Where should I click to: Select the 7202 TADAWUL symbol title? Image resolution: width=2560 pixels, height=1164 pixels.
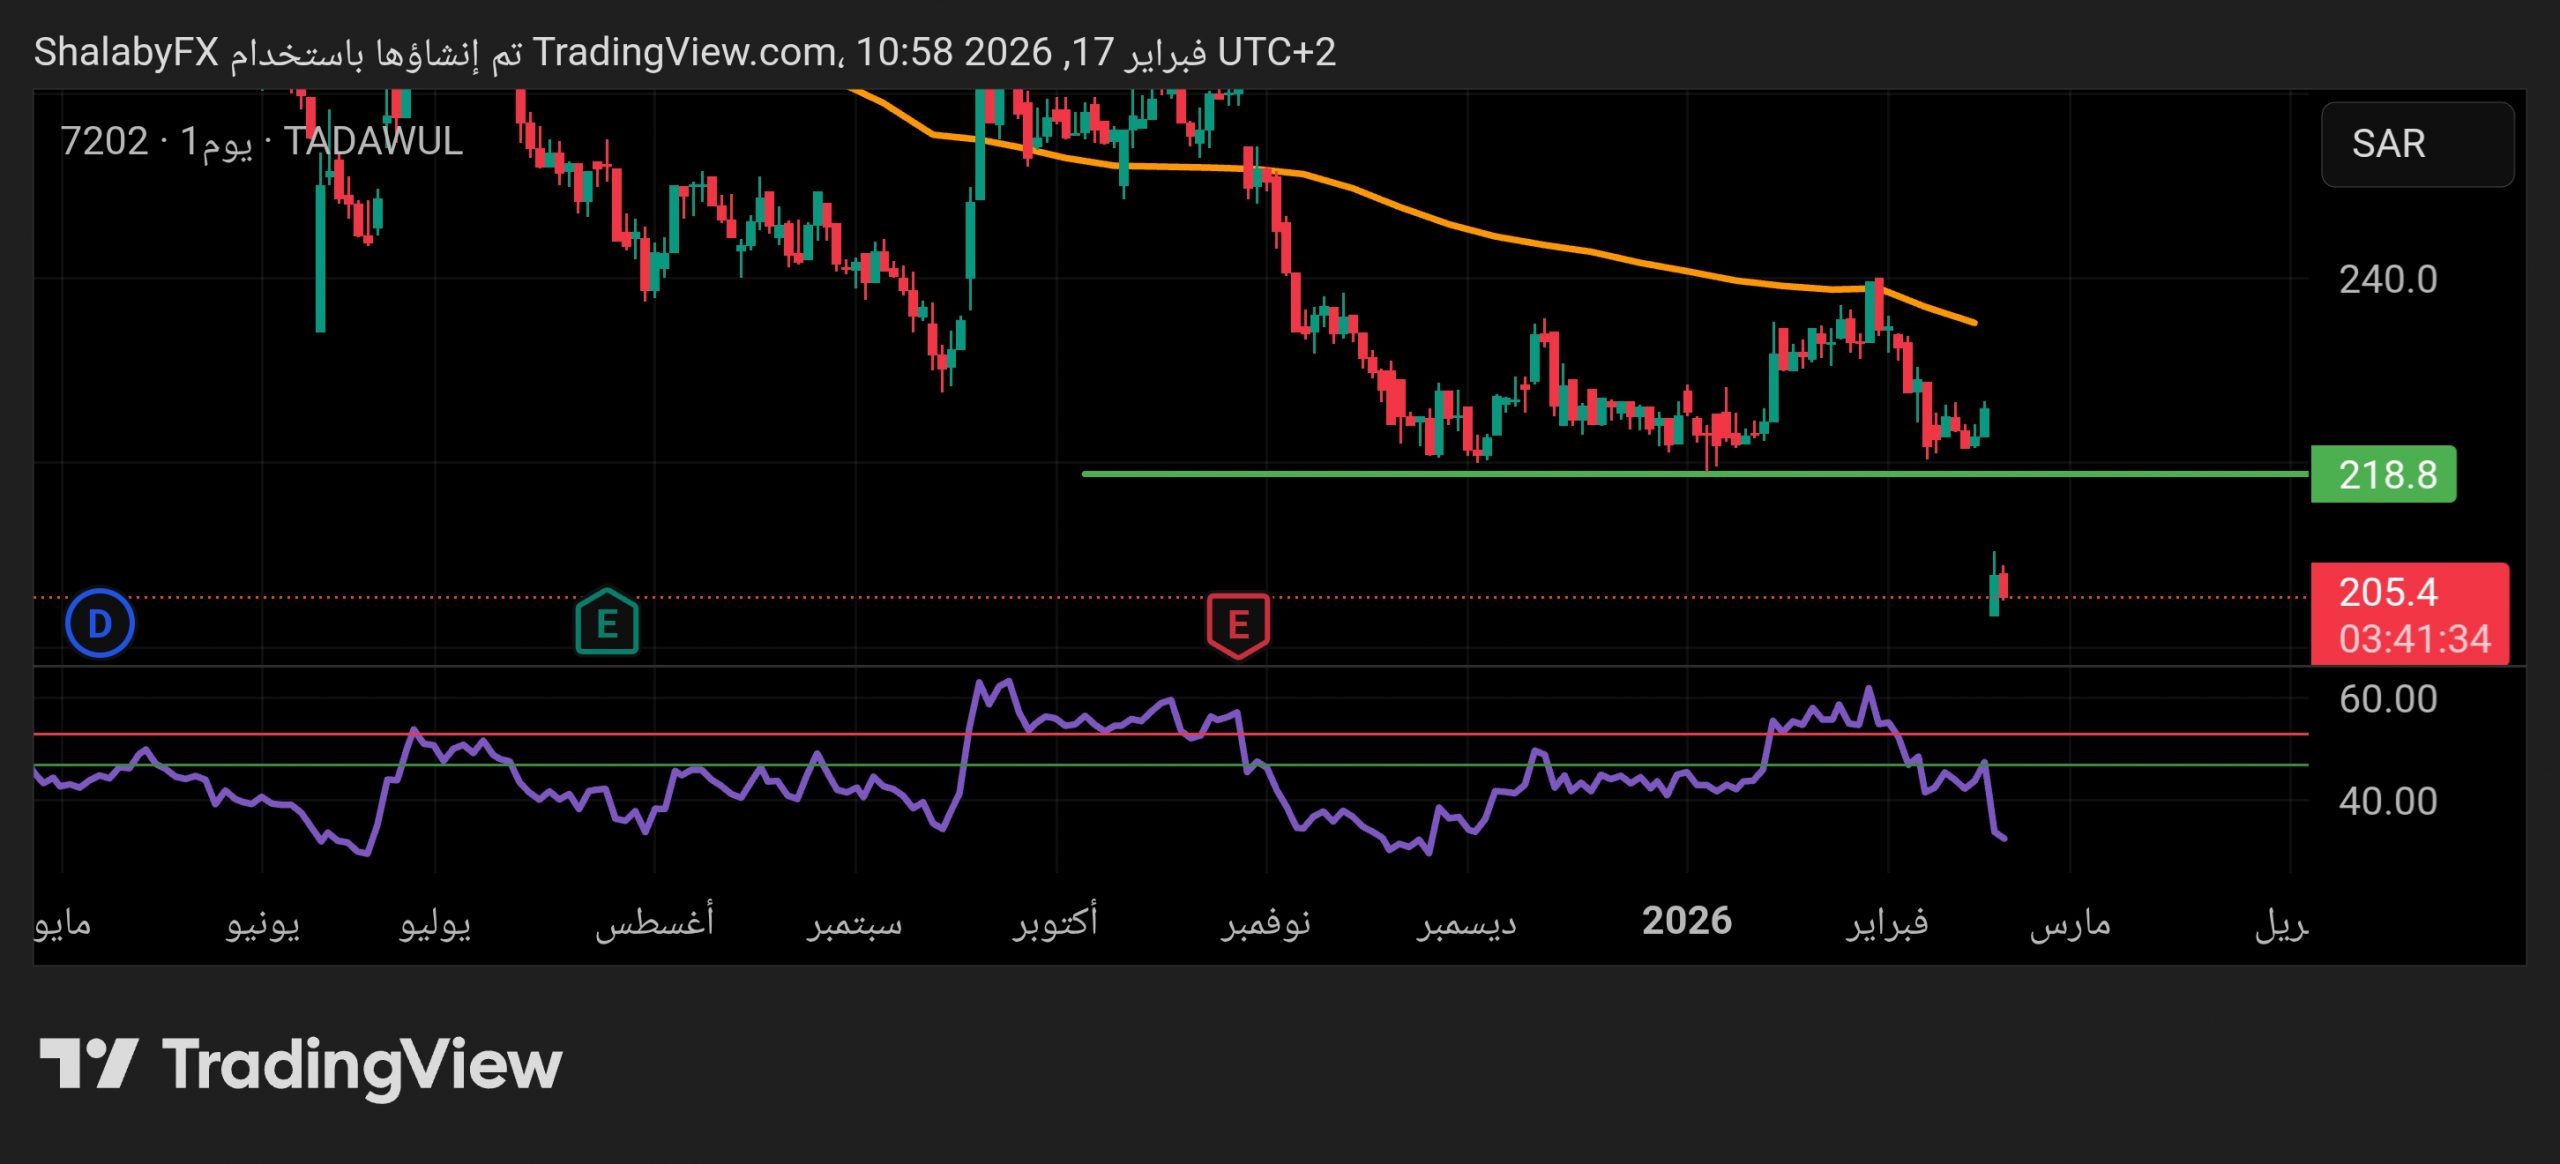click(x=262, y=142)
